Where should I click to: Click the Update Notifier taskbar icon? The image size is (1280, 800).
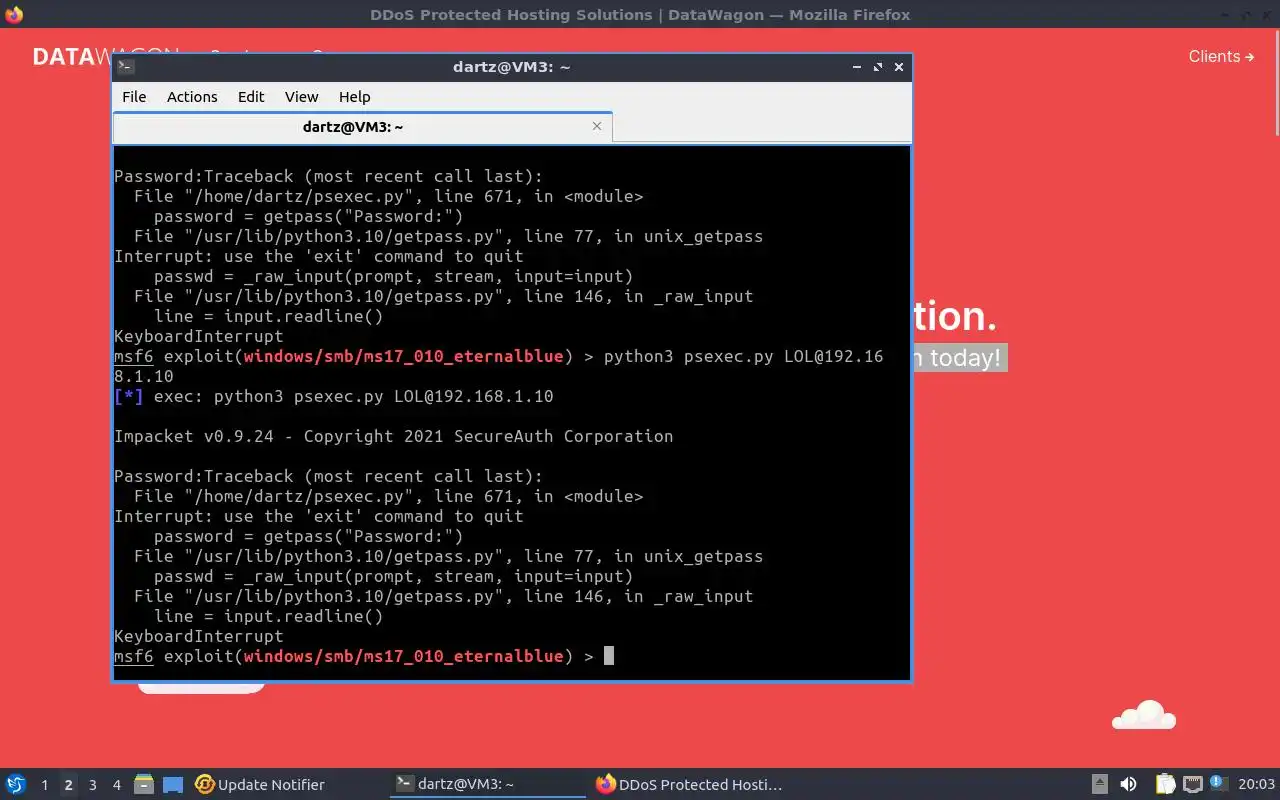tap(205, 784)
